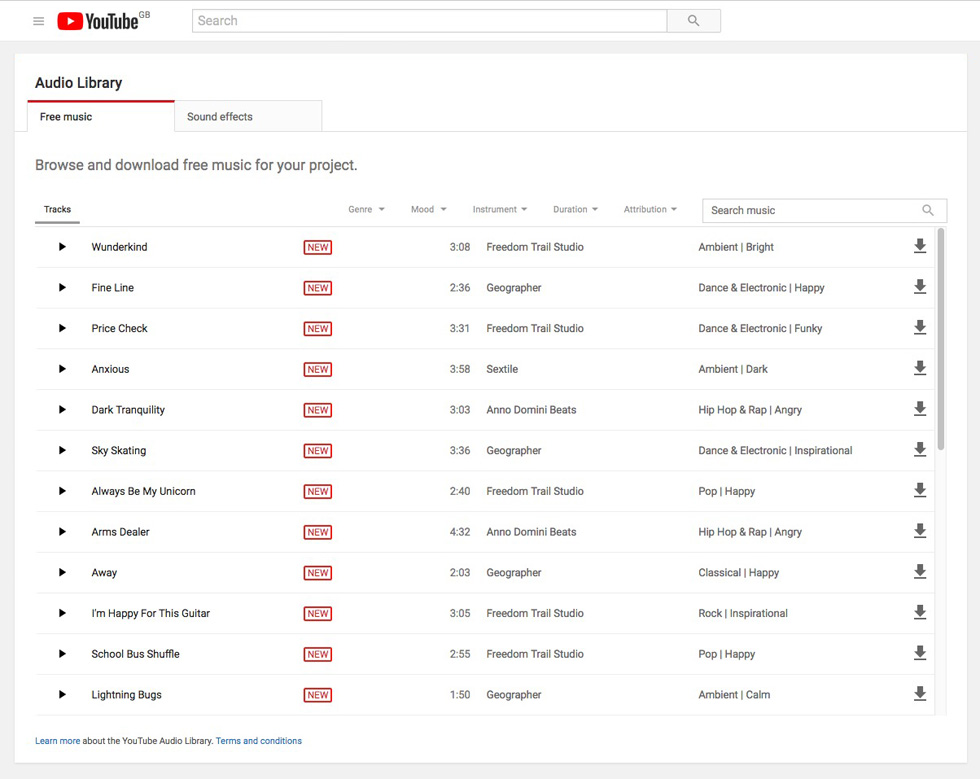The width and height of the screenshot is (980, 779).
Task: Focus the top YouTube Search field
Action: point(429,21)
